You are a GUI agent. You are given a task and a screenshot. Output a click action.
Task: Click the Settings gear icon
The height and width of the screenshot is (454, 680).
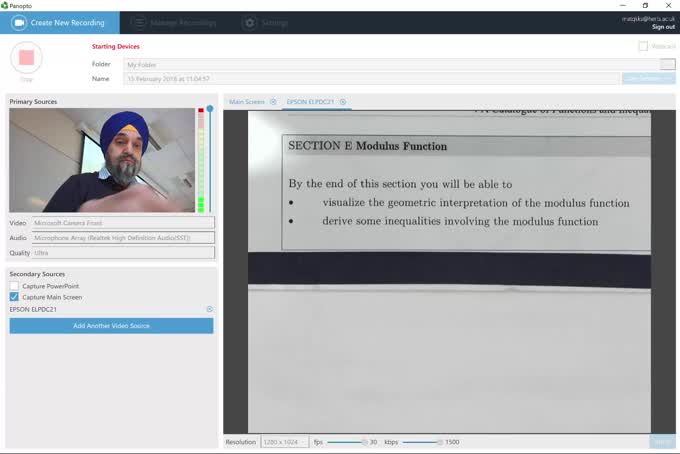pos(249,22)
